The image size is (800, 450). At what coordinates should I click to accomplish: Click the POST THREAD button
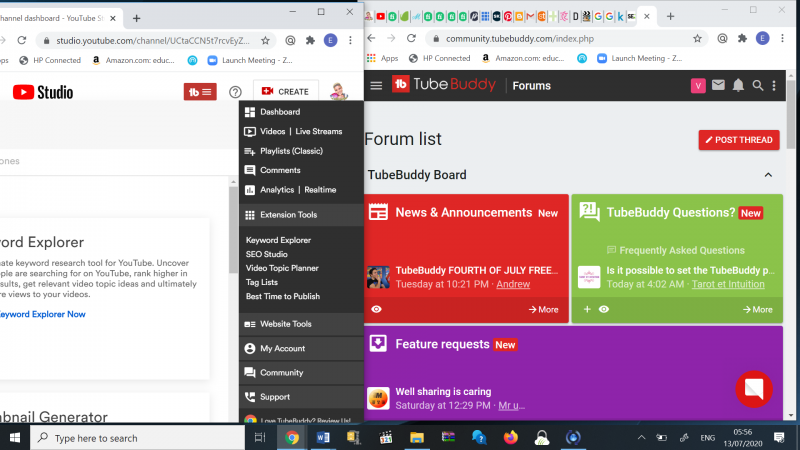coord(738,140)
